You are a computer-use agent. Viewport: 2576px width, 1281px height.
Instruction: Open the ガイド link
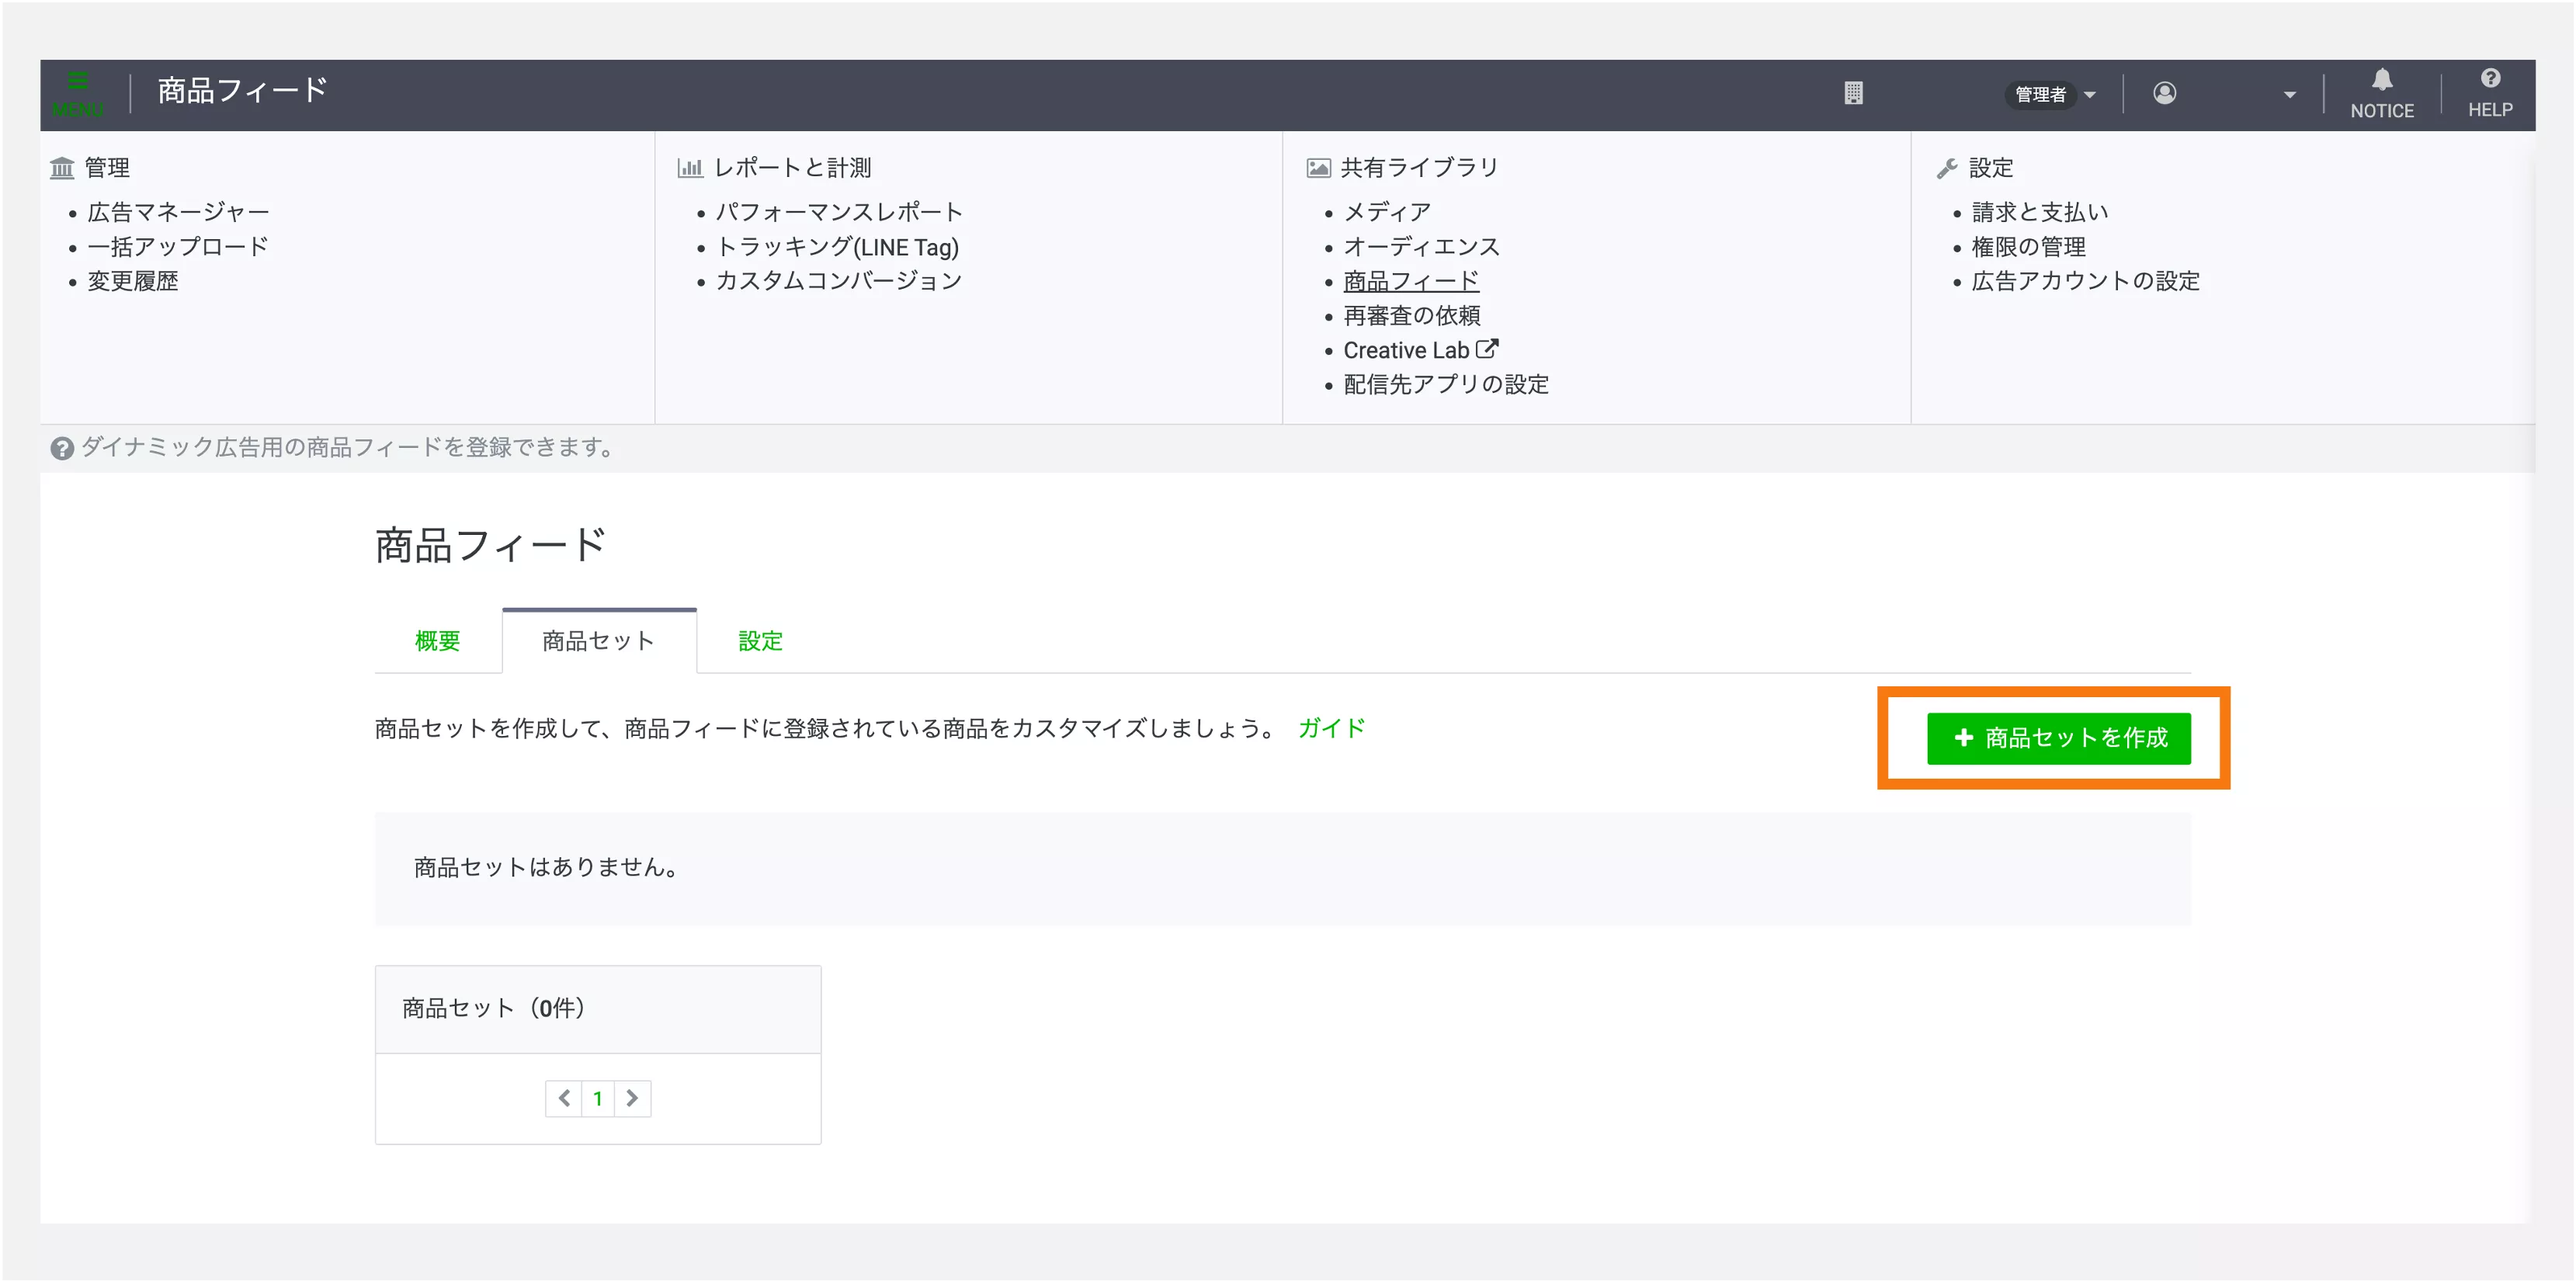[1331, 728]
